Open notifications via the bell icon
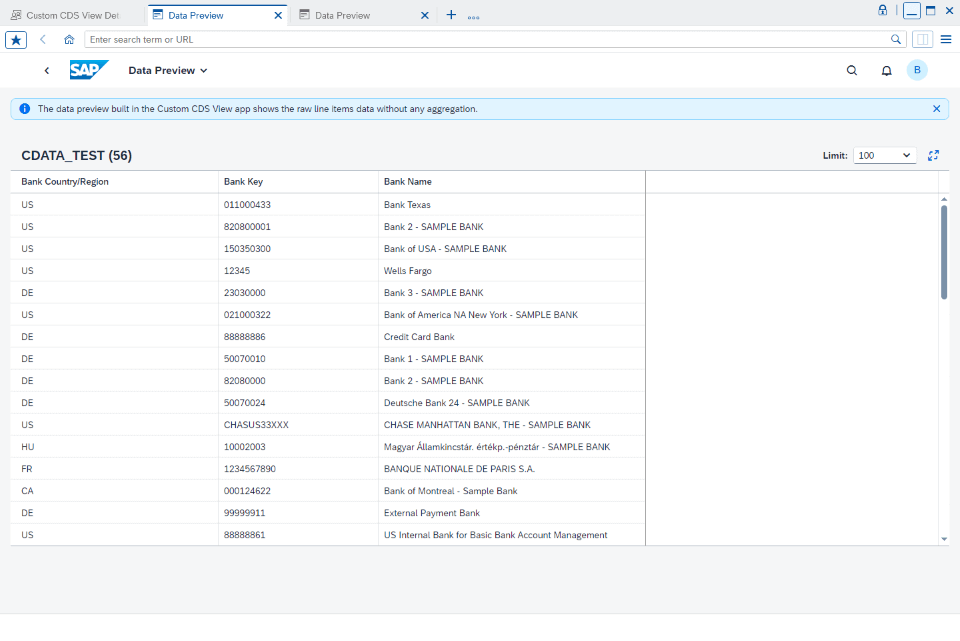The height and width of the screenshot is (641, 960). click(885, 70)
